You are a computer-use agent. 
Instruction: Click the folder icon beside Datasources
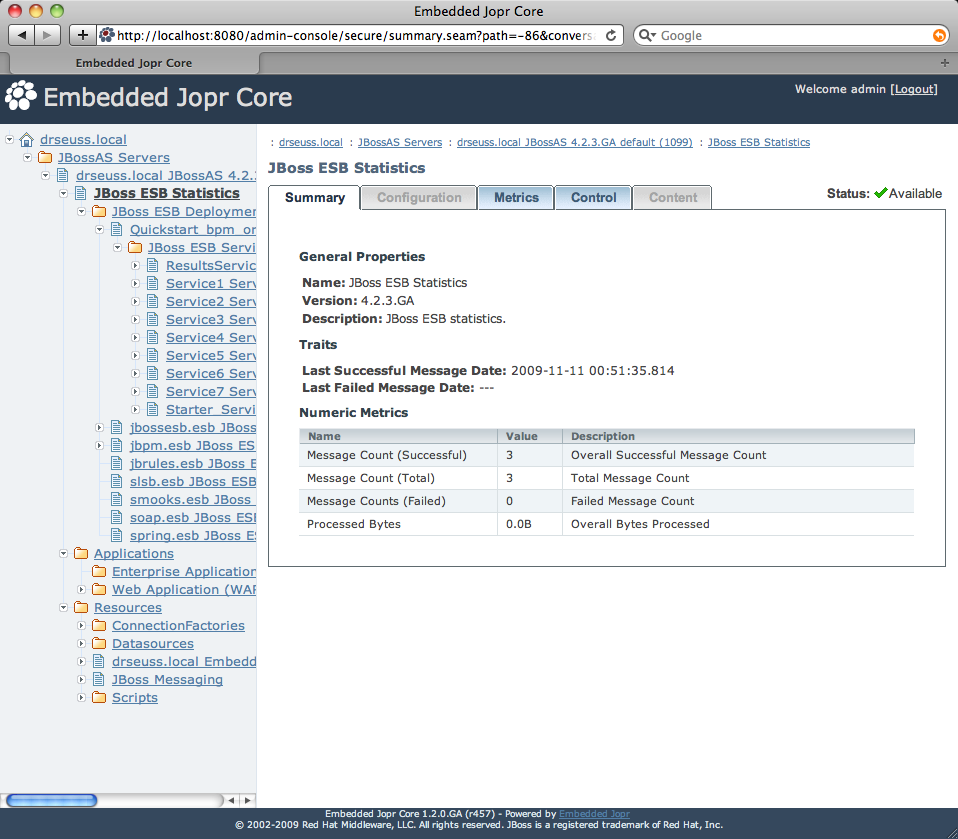coord(99,643)
